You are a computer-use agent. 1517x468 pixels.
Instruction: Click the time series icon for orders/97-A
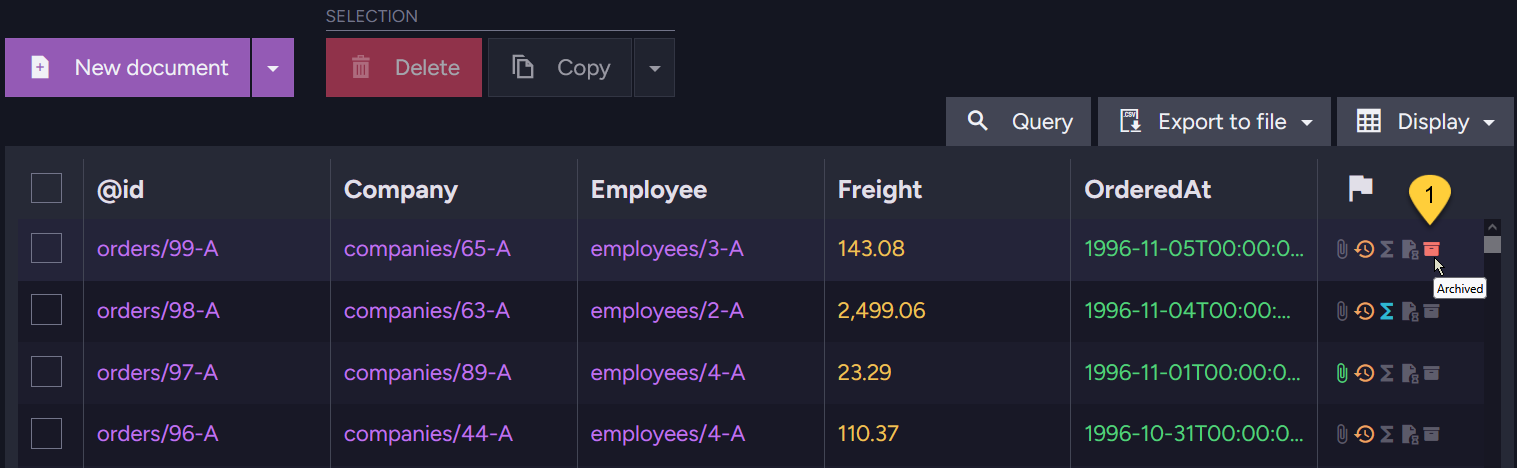pos(1410,373)
